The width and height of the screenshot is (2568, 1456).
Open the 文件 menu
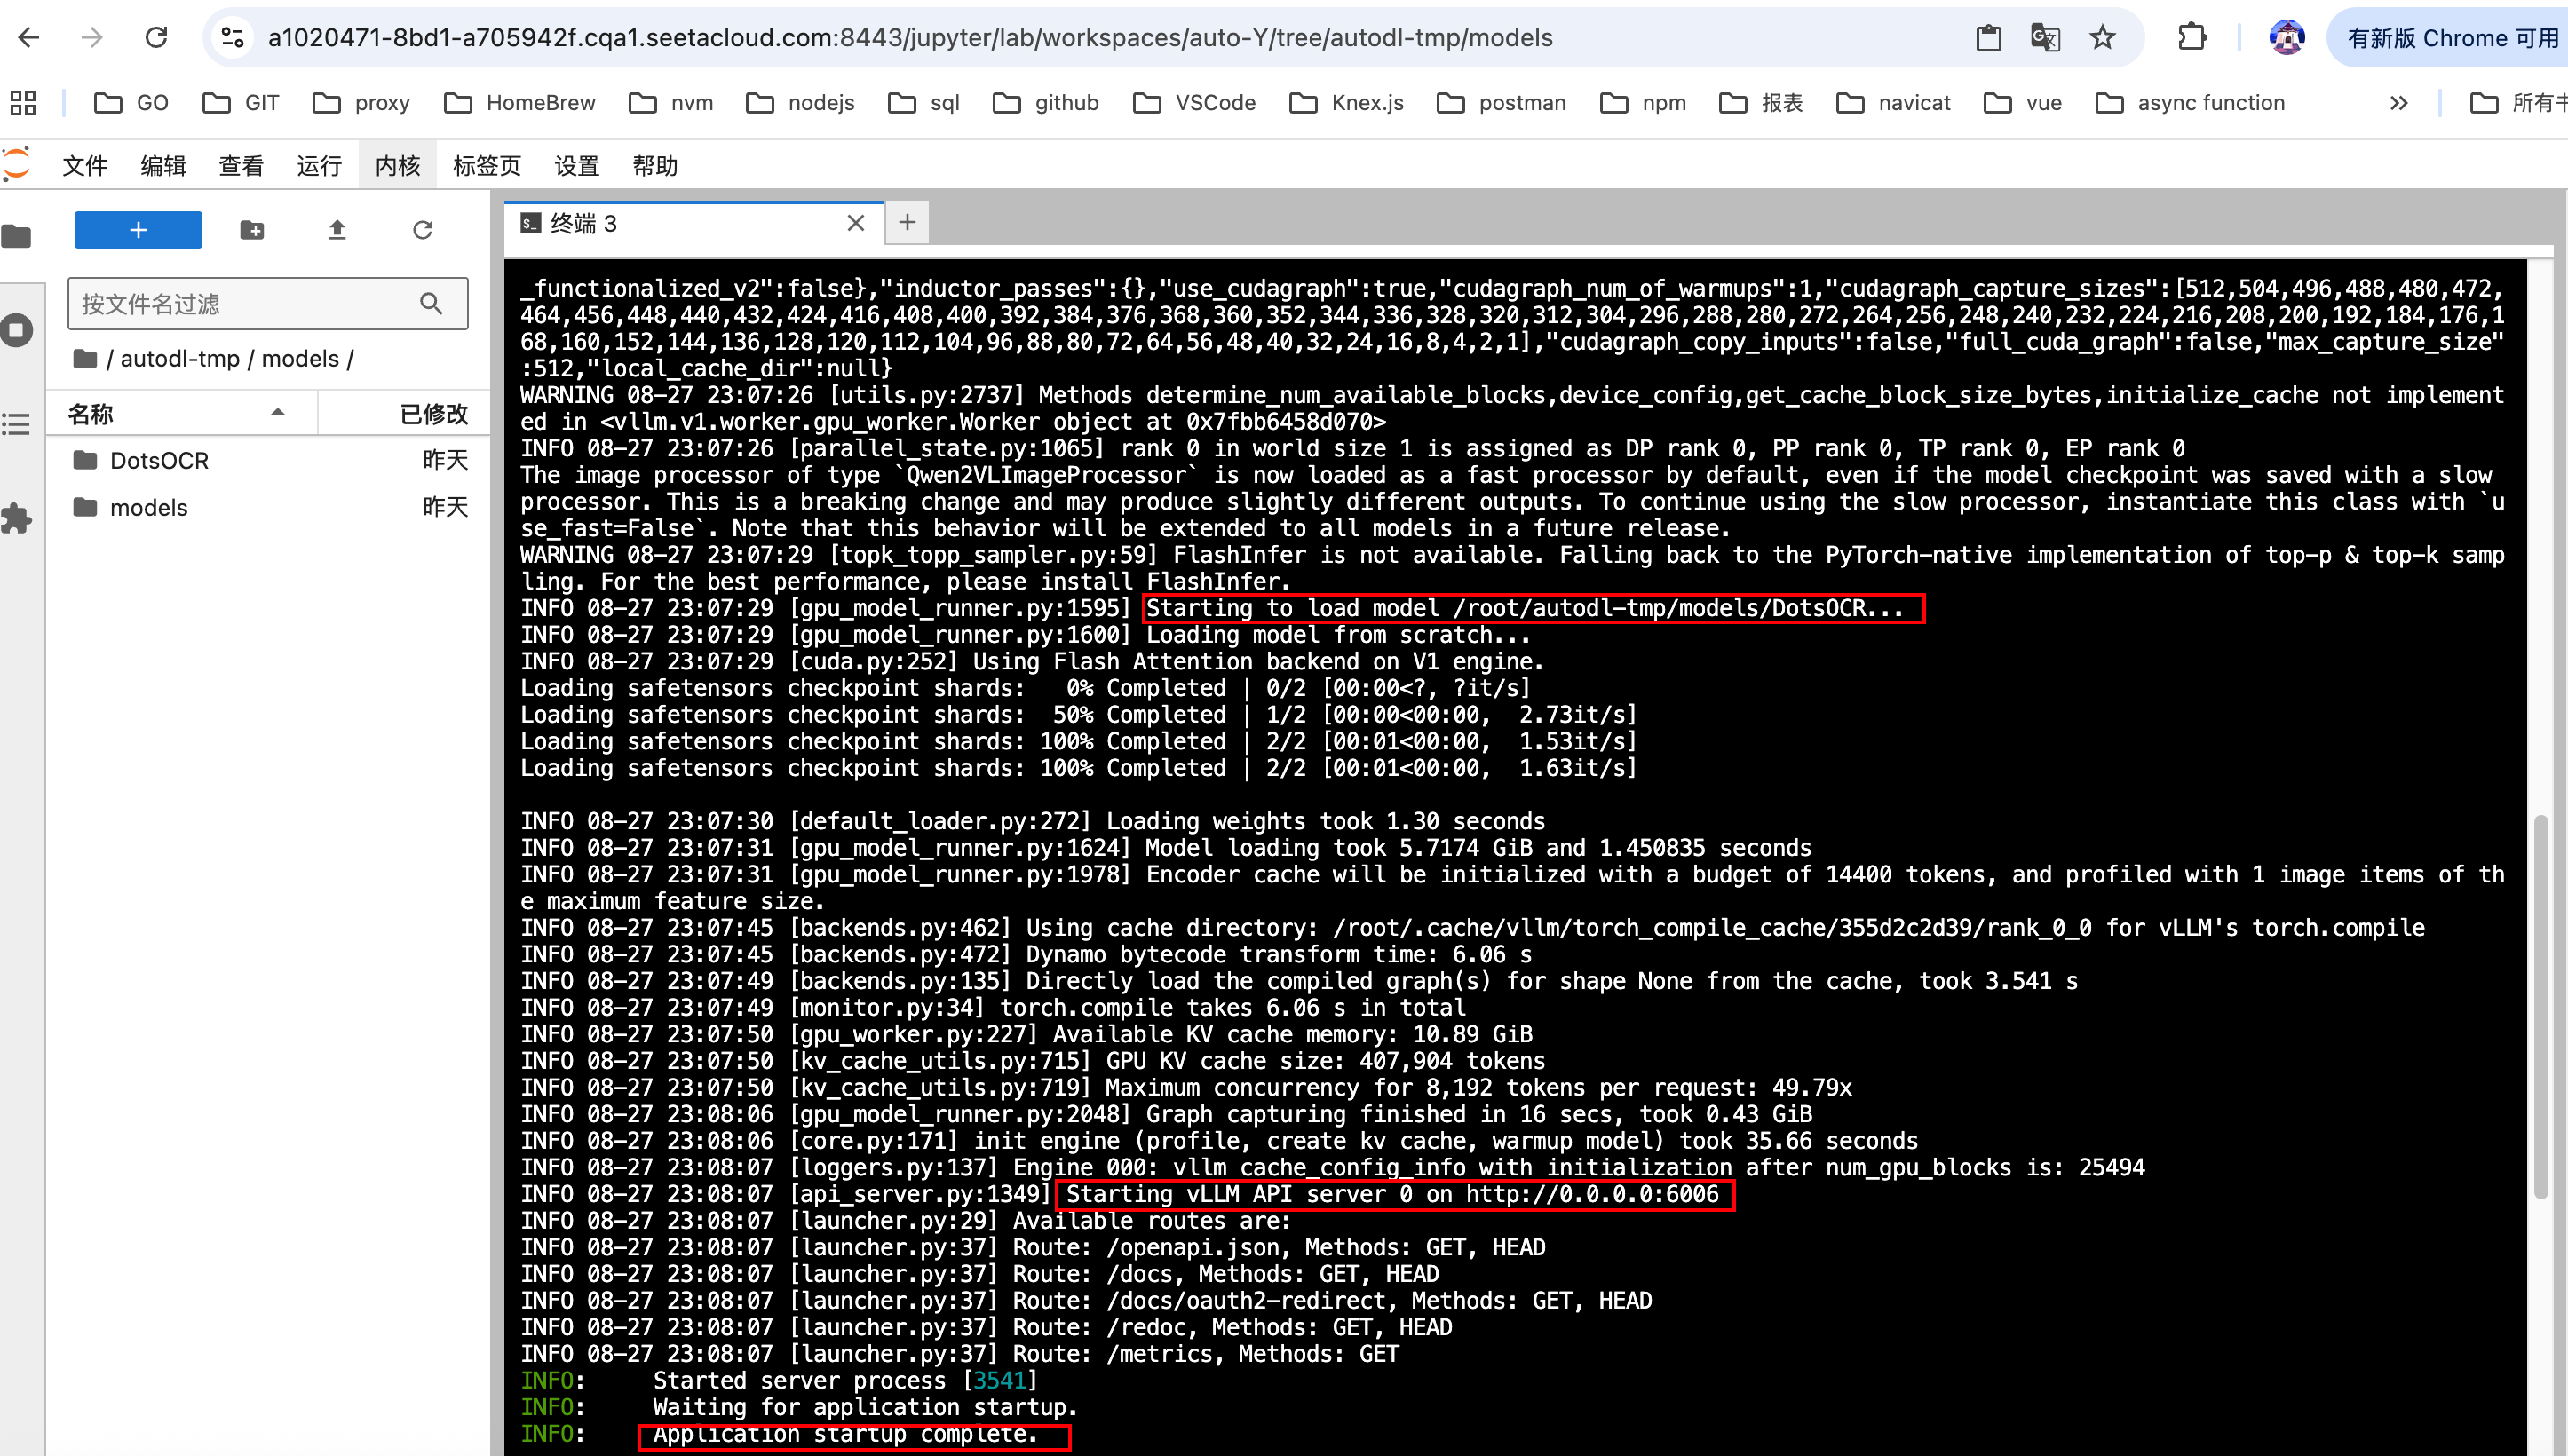(85, 166)
